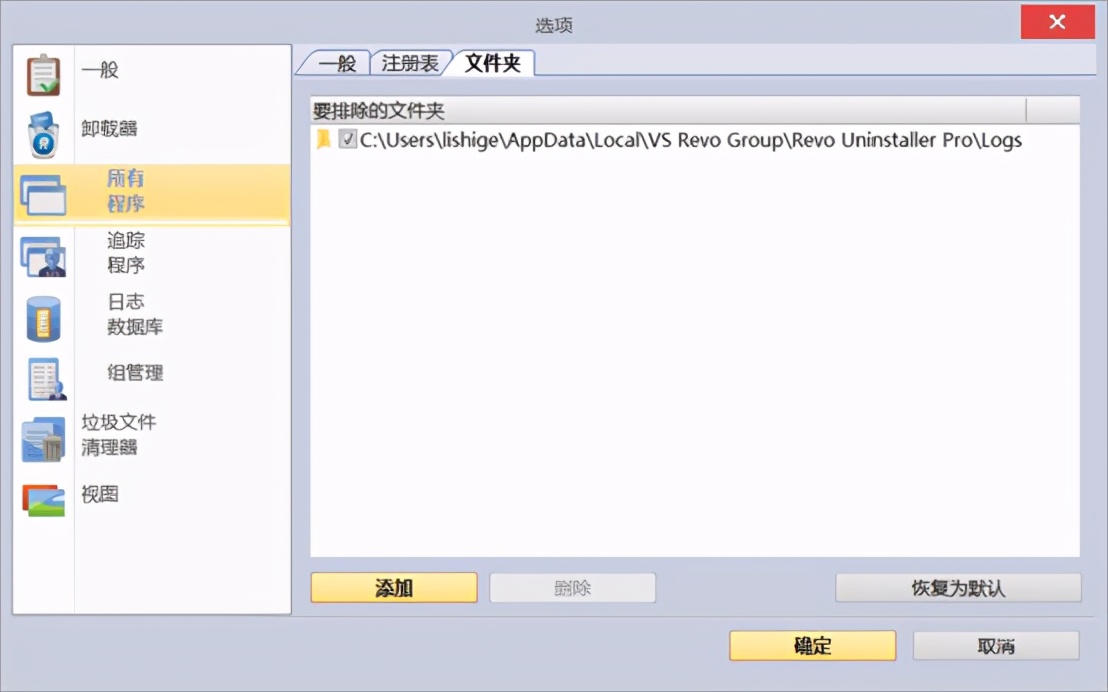1108x692 pixels.
Task: Open the 一般 sidebar label
Action: (x=100, y=70)
